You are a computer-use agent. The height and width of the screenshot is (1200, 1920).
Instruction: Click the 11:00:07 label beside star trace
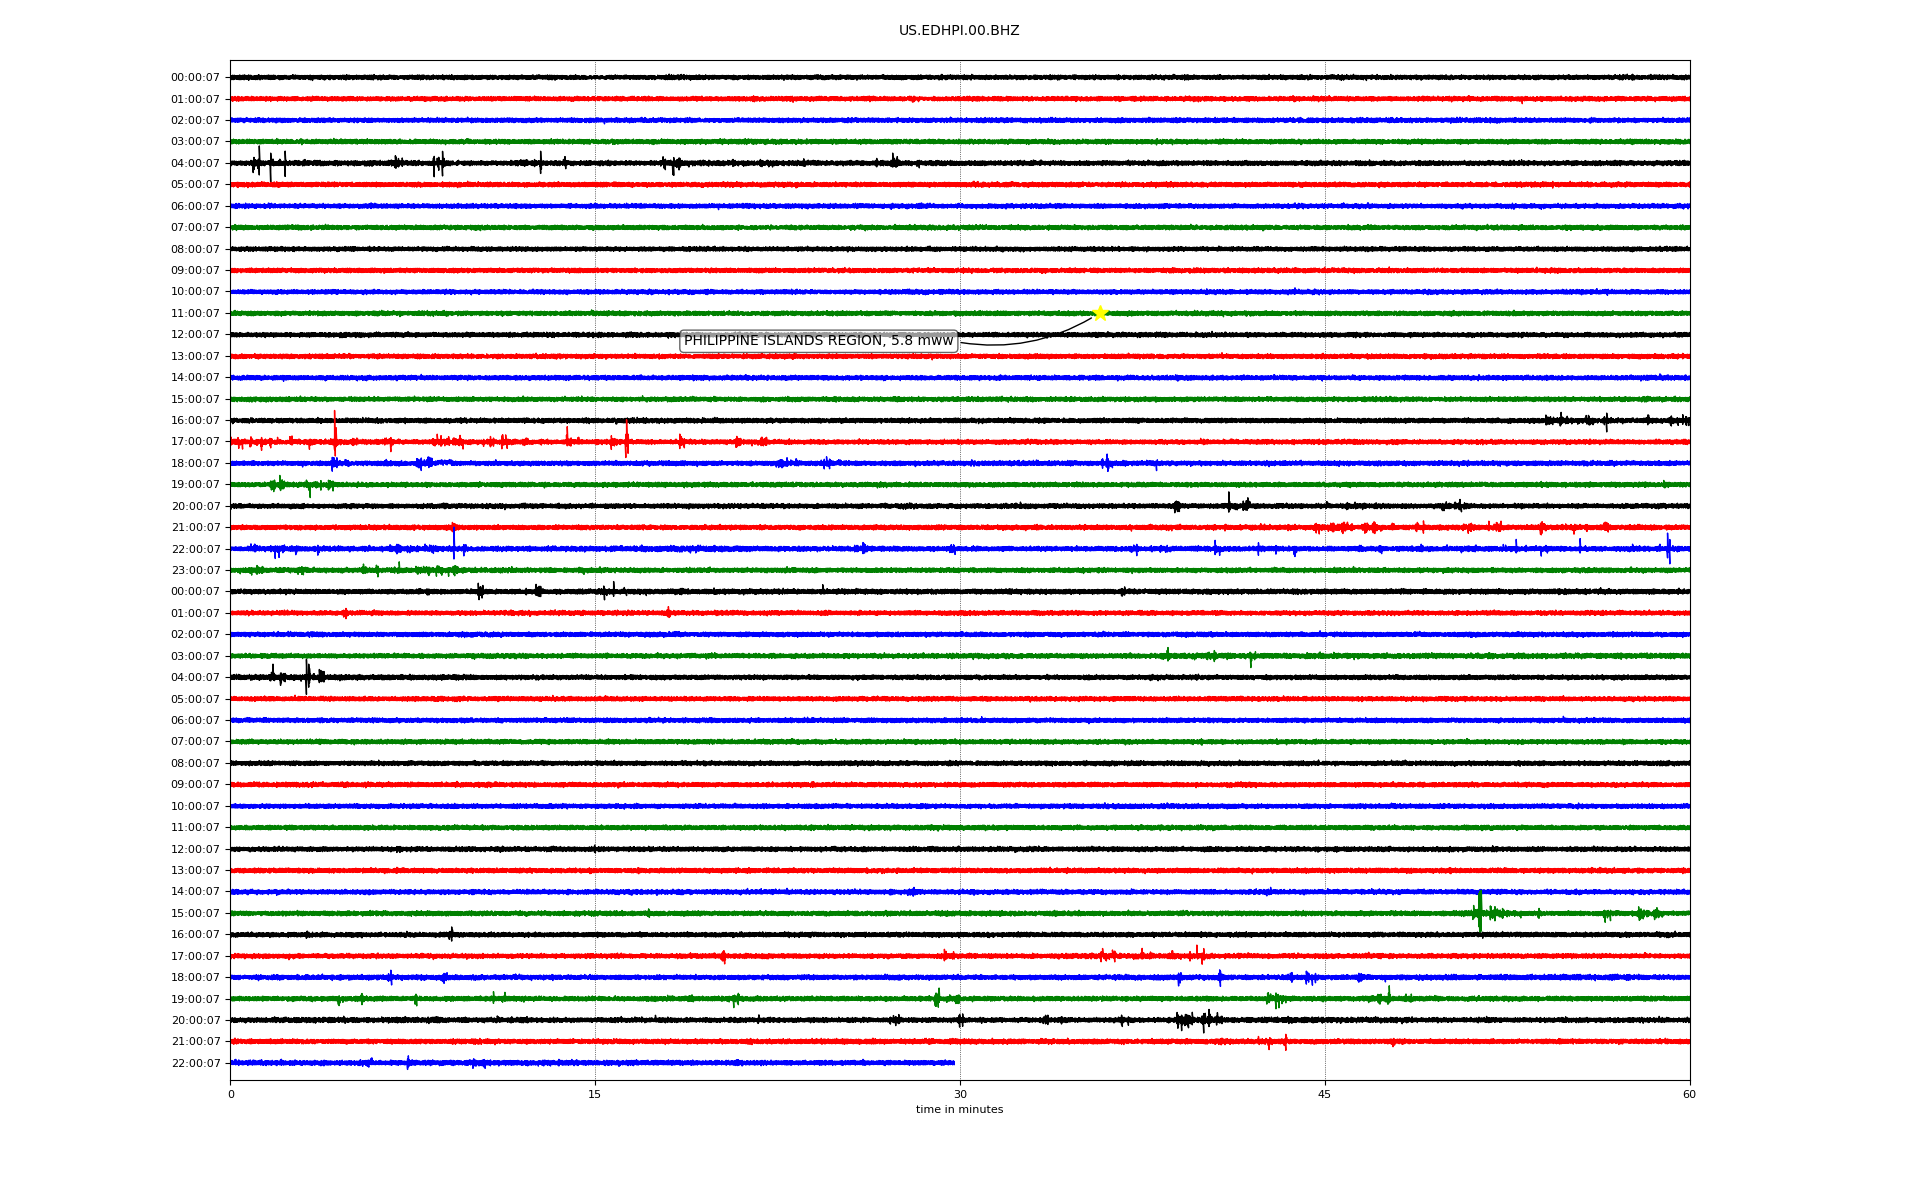coord(195,314)
